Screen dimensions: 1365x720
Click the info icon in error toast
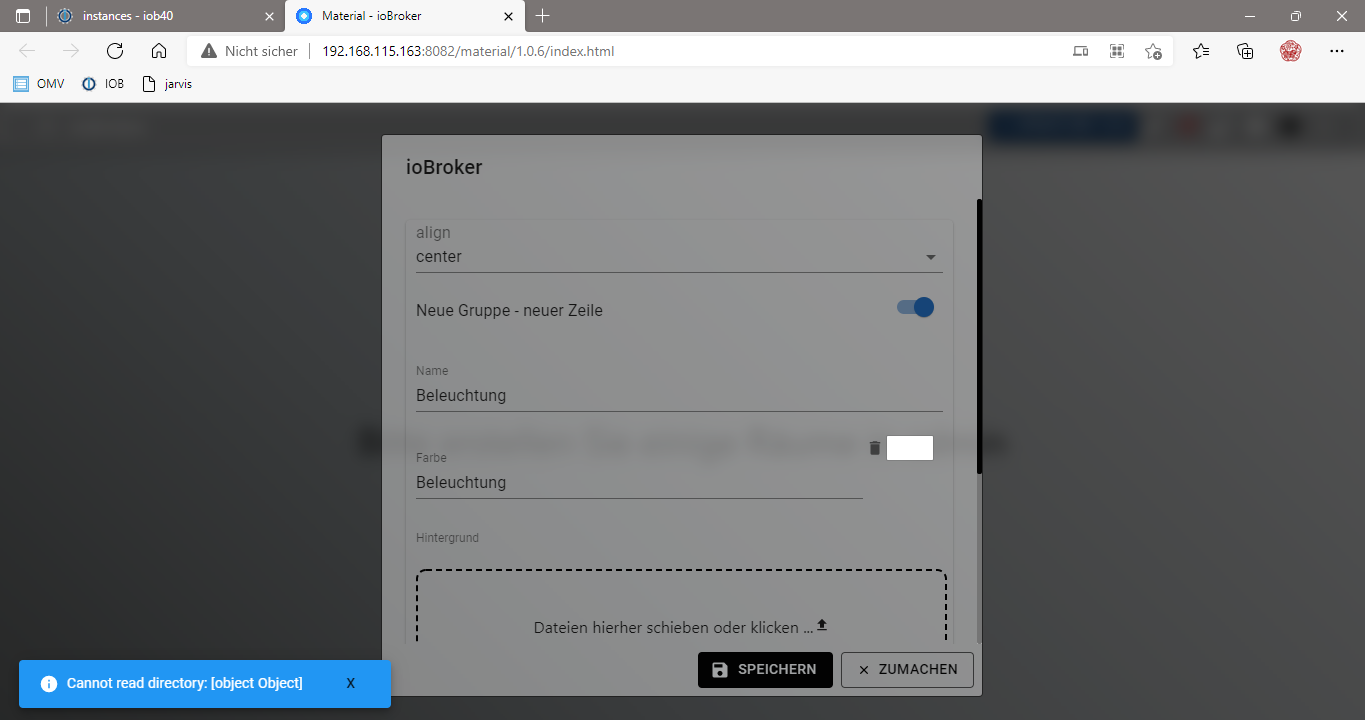pyautogui.click(x=49, y=684)
